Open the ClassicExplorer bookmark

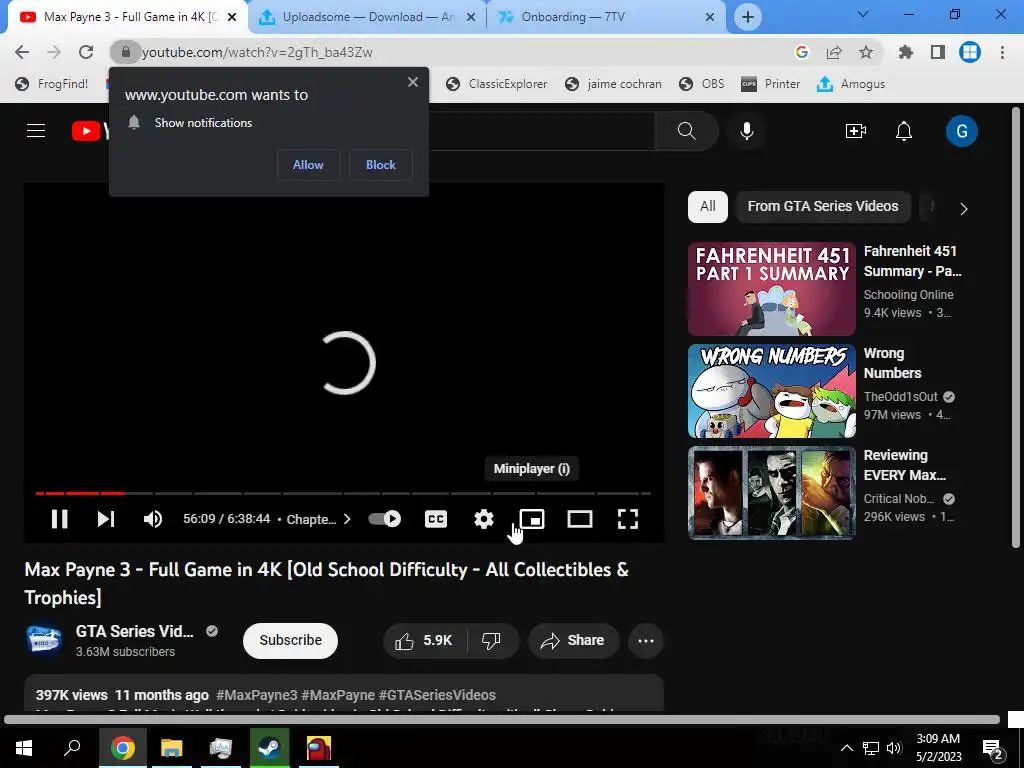497,84
